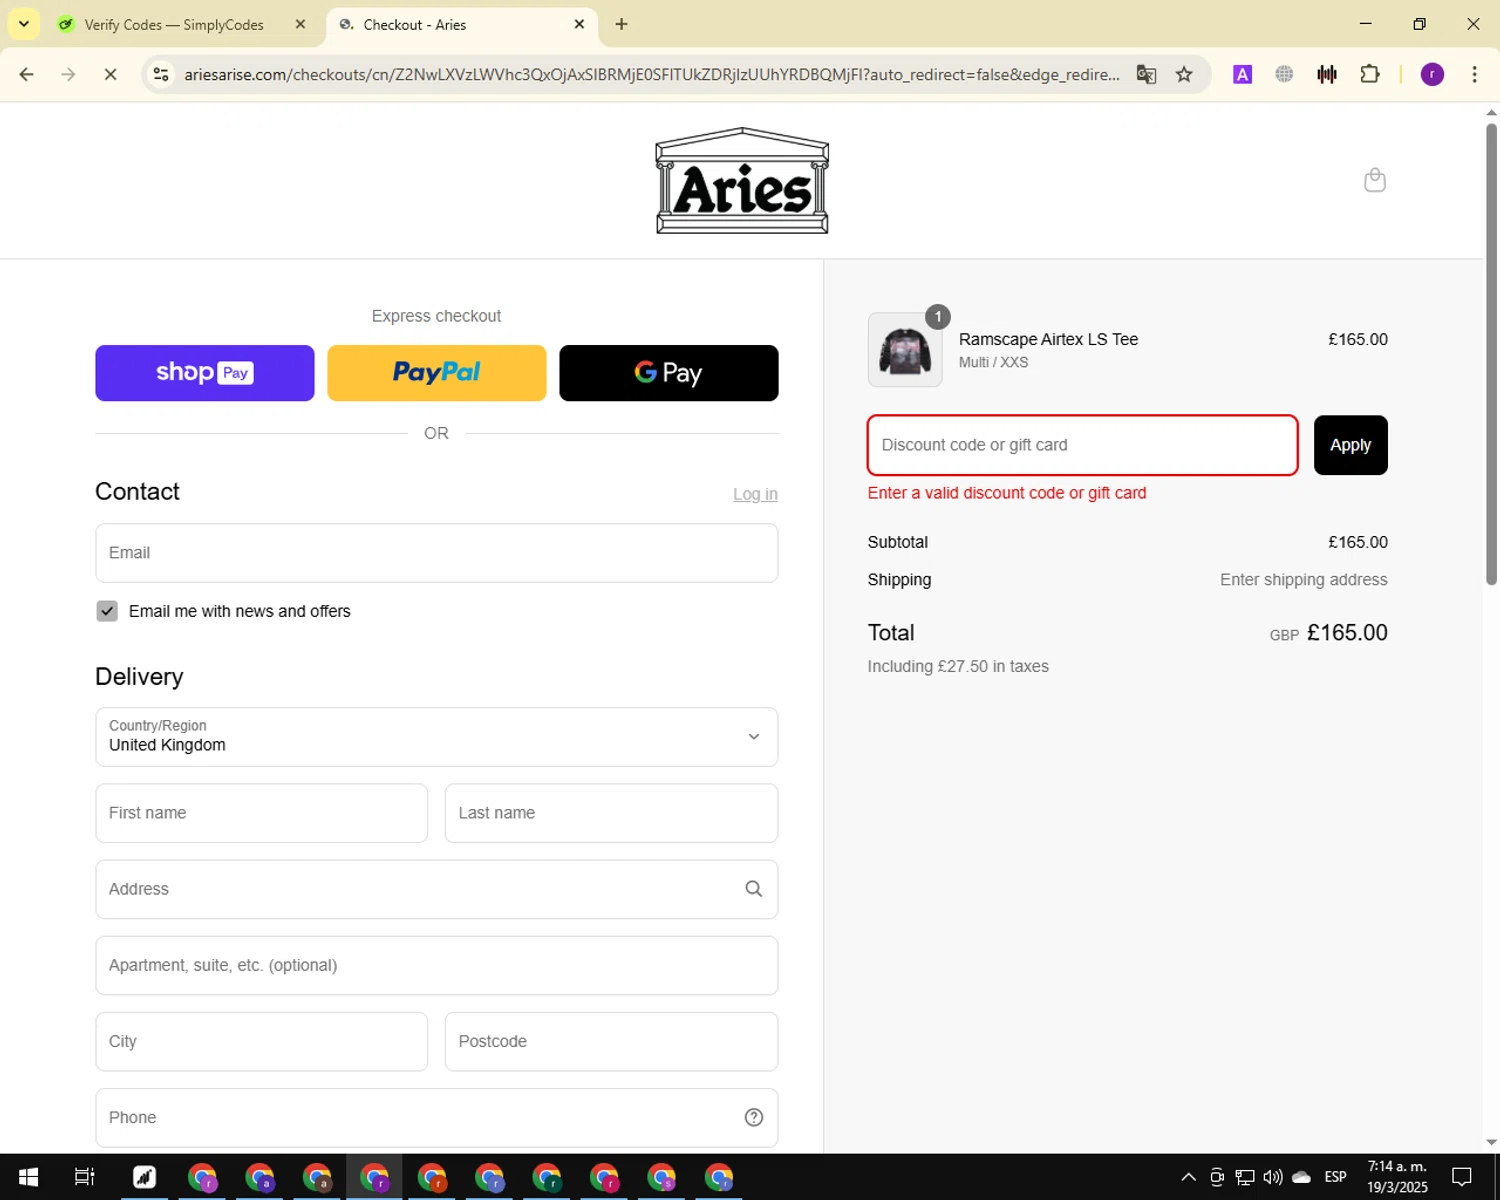1500x1200 pixels.
Task: Choose Google Pay express checkout
Action: [669, 373]
